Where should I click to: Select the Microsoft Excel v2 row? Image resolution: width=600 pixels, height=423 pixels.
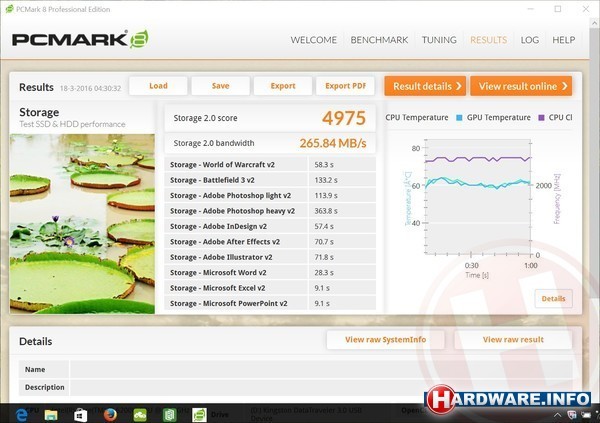pos(270,288)
